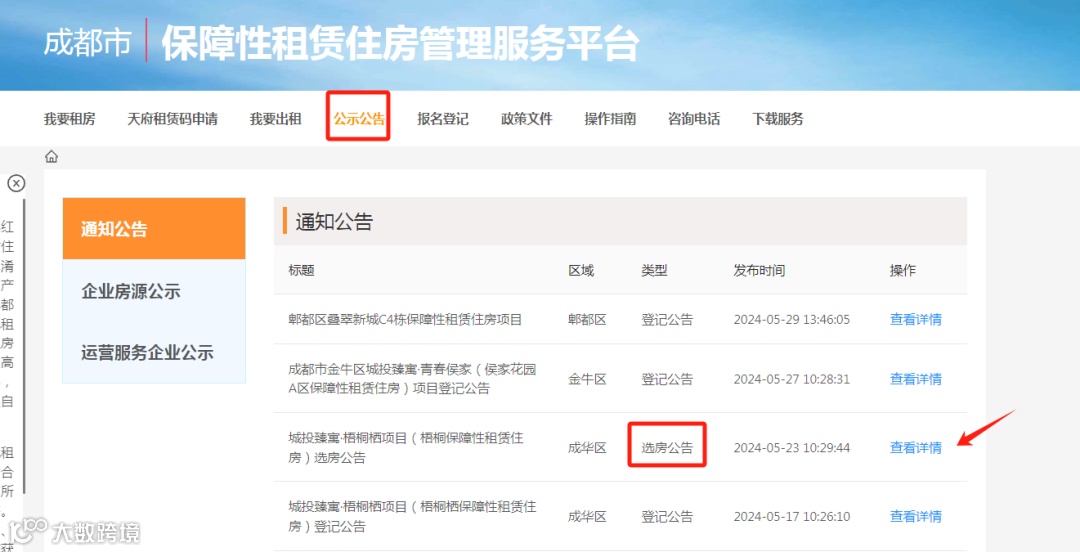Viewport: 1080px width, 552px height.
Task: Open 政策文件 navigation item
Action: pyautogui.click(x=527, y=119)
